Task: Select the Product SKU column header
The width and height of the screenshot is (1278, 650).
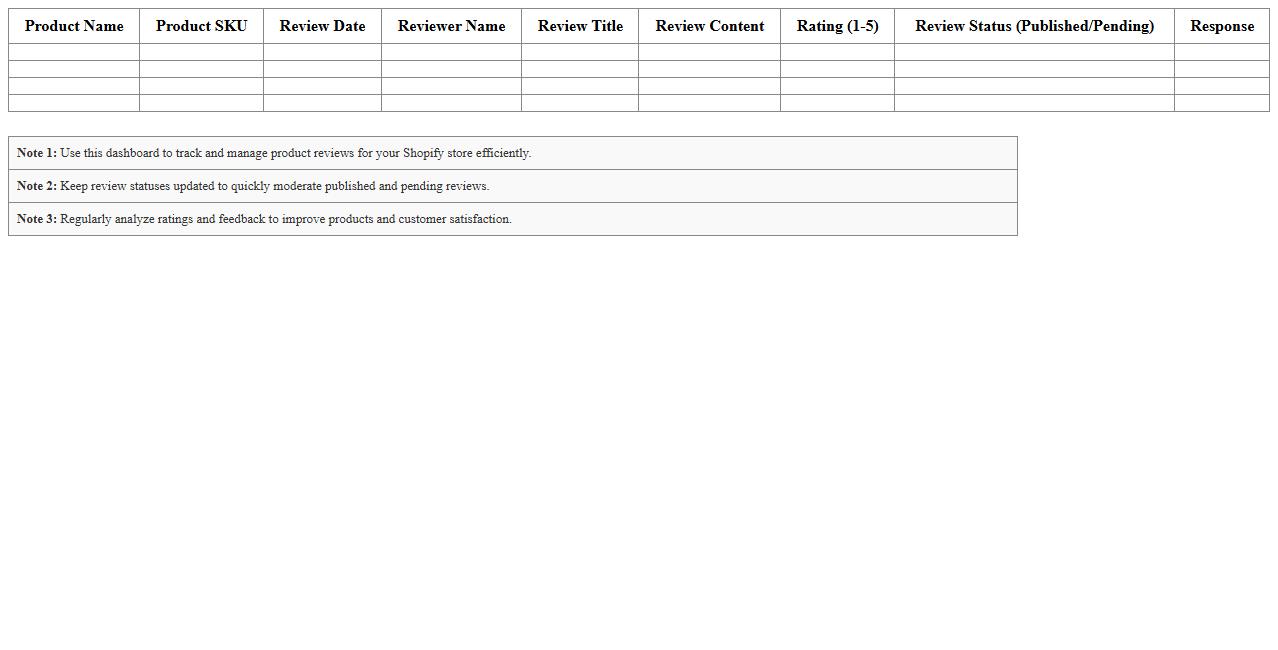Action: pyautogui.click(x=201, y=26)
